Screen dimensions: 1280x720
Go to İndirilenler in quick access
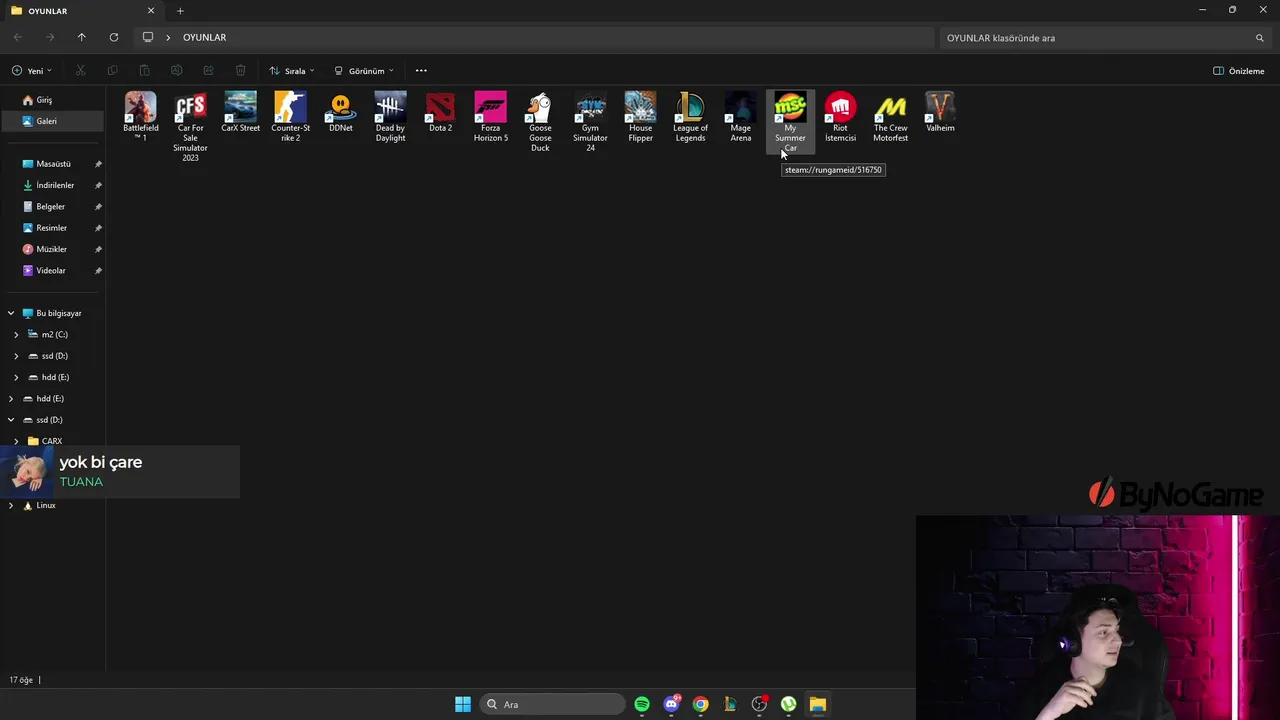click(x=54, y=185)
